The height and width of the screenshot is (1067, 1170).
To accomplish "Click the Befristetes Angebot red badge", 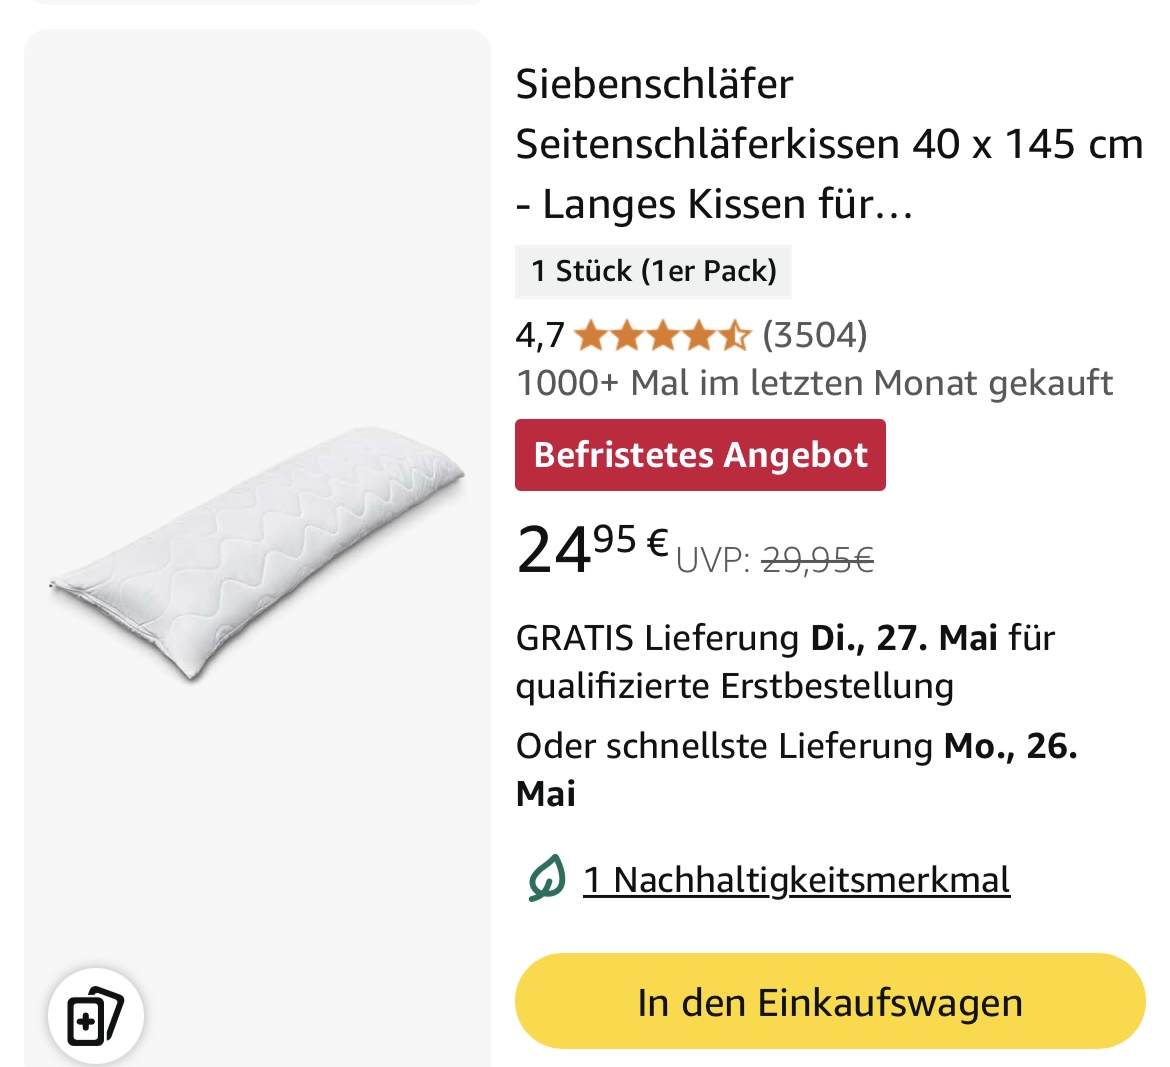I will click(x=700, y=454).
